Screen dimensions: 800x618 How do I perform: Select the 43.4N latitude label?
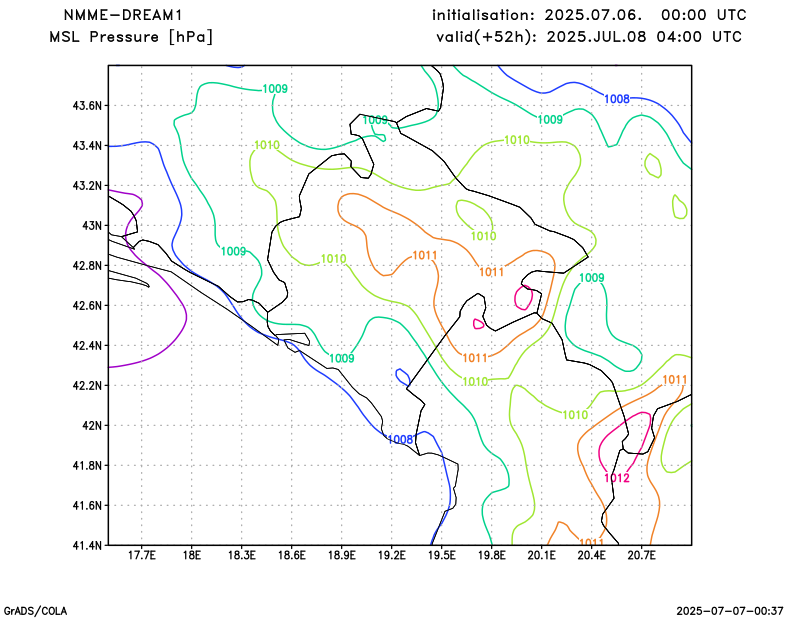point(87,146)
